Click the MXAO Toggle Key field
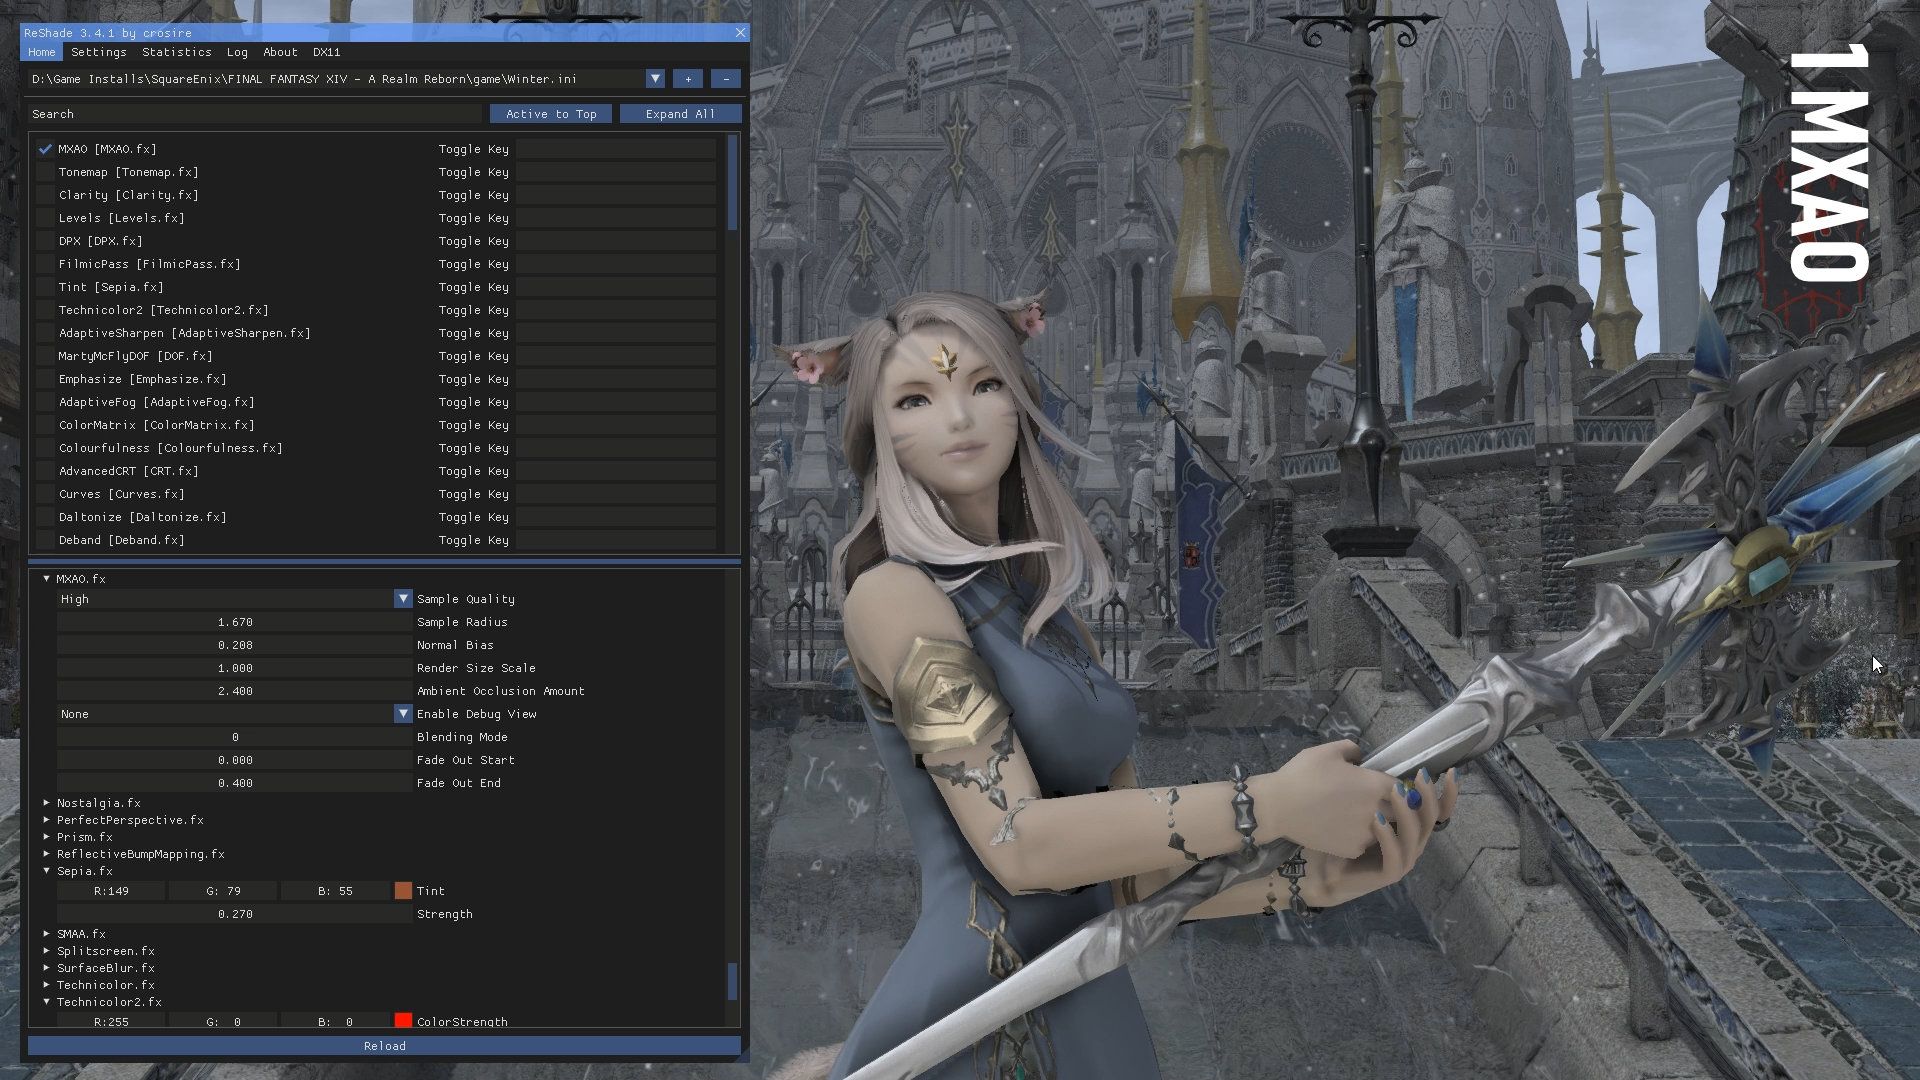This screenshot has height=1080, width=1920. [616, 149]
